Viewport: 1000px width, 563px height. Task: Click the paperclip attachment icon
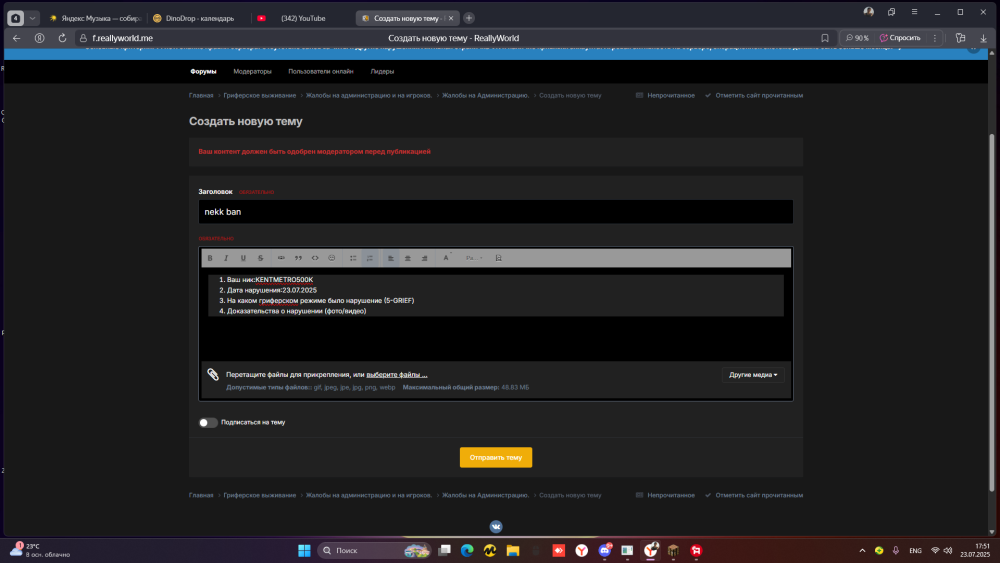(213, 374)
